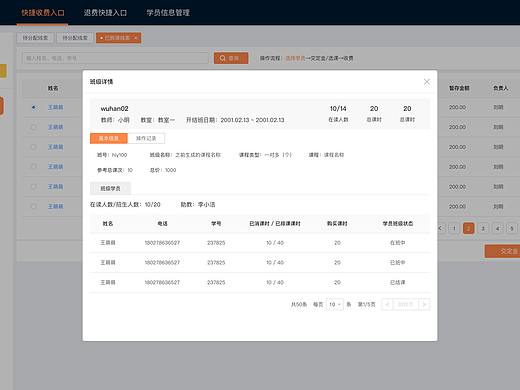Click the 暂存金额 column header in the background table

(x=459, y=88)
